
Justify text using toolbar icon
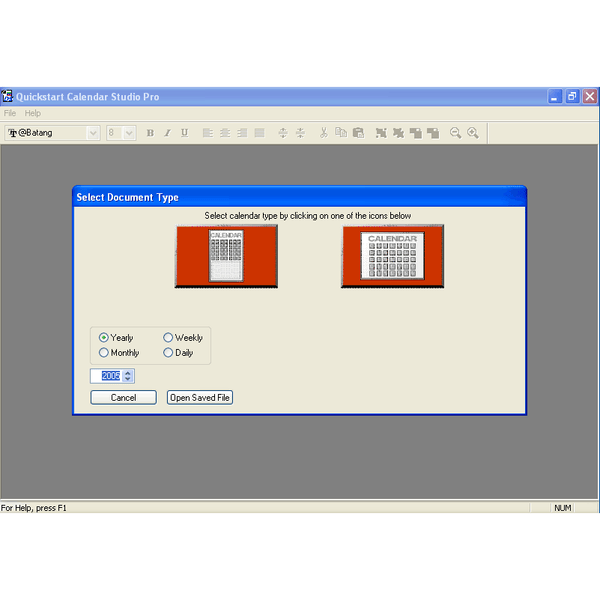click(x=259, y=133)
